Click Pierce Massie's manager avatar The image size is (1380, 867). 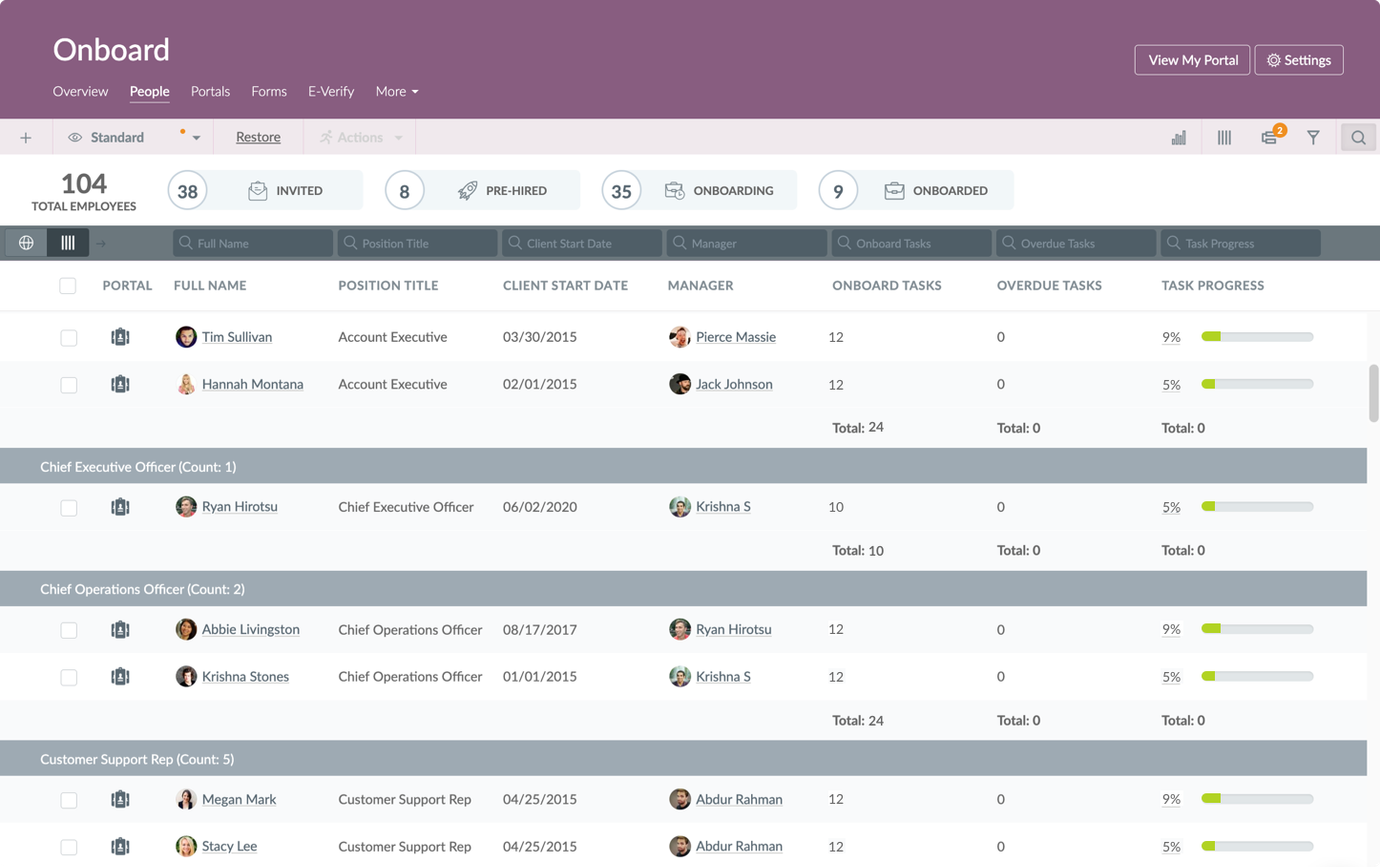(x=680, y=337)
